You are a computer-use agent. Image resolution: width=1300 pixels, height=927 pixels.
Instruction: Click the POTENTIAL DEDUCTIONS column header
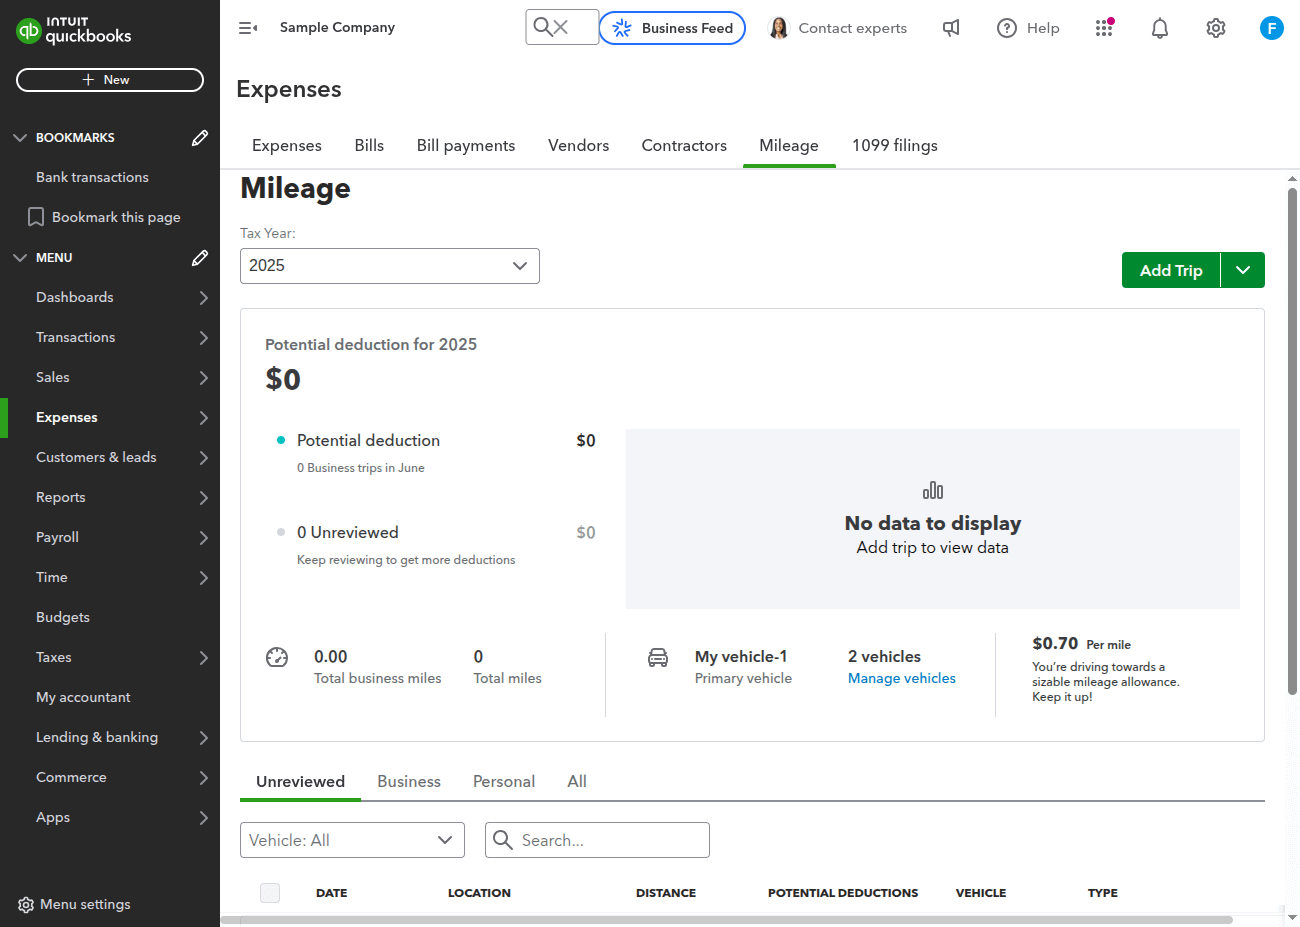(843, 893)
